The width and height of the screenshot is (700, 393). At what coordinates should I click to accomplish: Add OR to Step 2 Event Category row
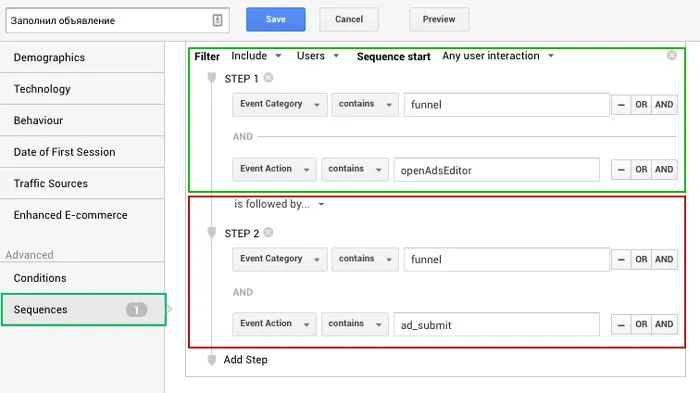[641, 259]
